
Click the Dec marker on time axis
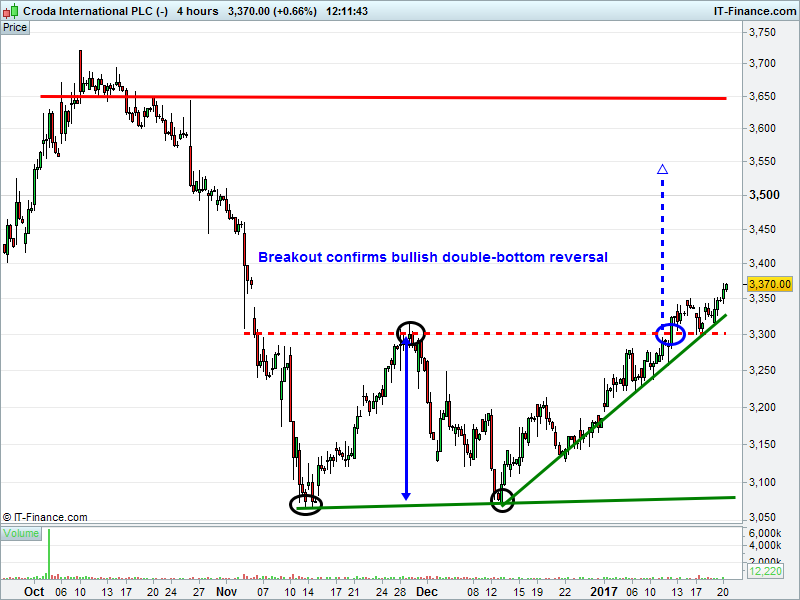tap(427, 591)
